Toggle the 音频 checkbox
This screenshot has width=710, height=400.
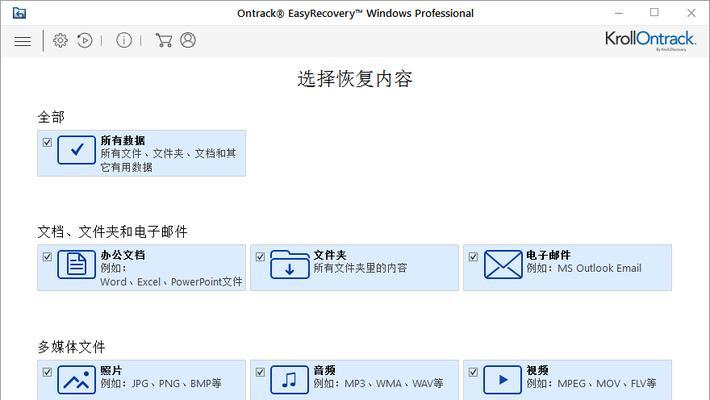pos(260,372)
